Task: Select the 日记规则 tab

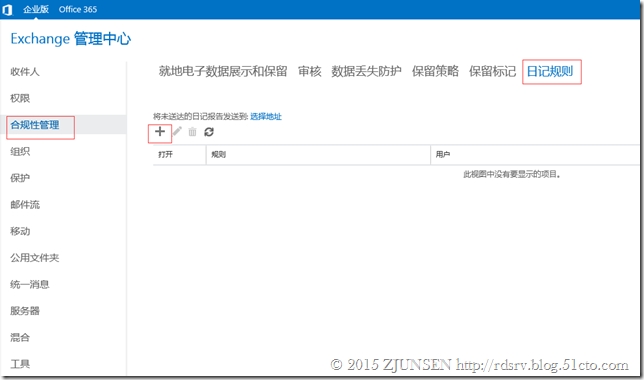Action: pyautogui.click(x=550, y=71)
